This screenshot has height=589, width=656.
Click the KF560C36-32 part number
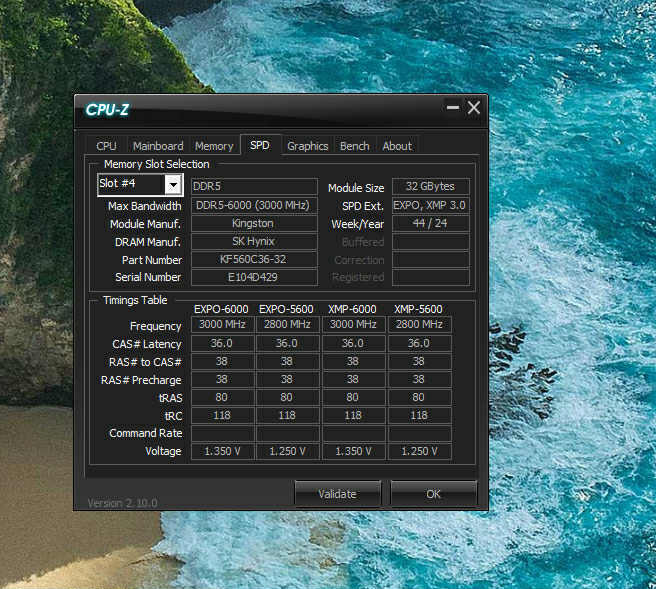254,259
